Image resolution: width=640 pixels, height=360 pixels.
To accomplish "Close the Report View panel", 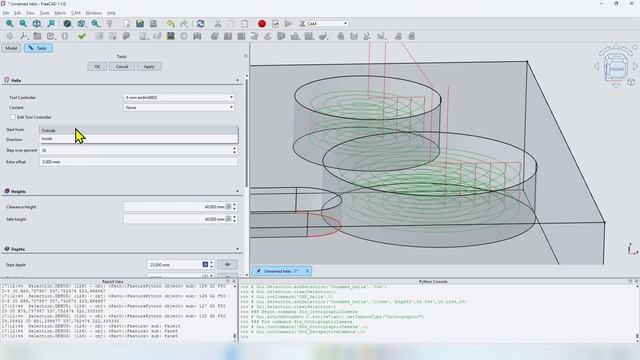I will coord(234,281).
